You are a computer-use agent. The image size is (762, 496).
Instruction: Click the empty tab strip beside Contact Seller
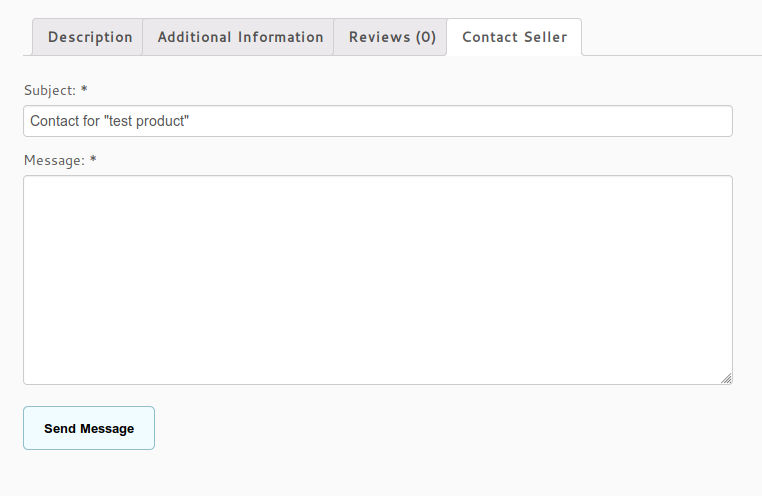tap(670, 37)
